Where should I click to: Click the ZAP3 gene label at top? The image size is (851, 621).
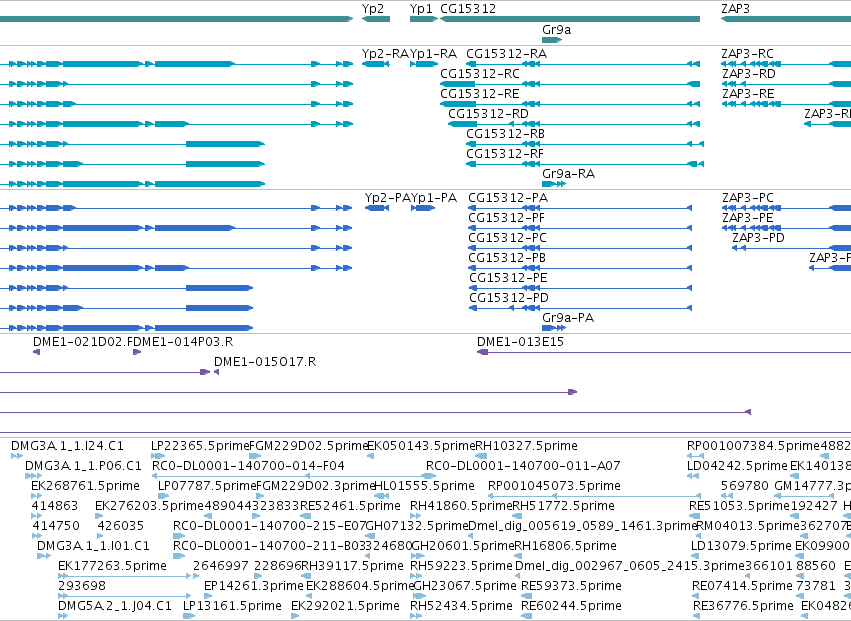[x=735, y=9]
